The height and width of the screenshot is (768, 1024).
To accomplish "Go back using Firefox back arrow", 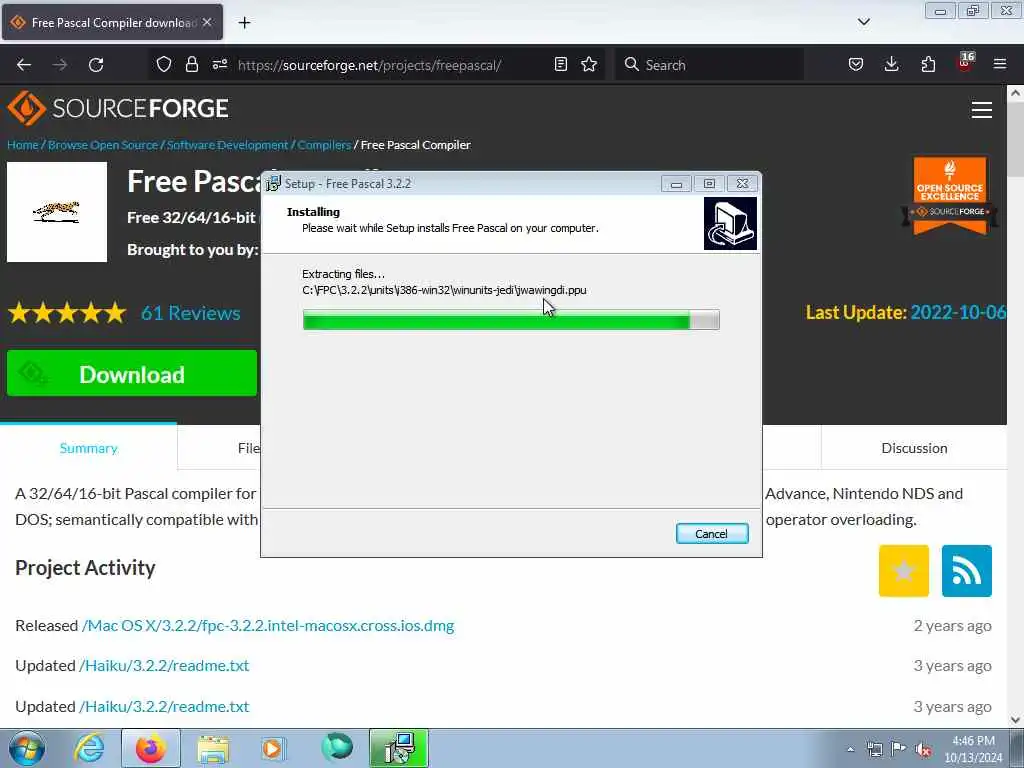I will point(24,65).
